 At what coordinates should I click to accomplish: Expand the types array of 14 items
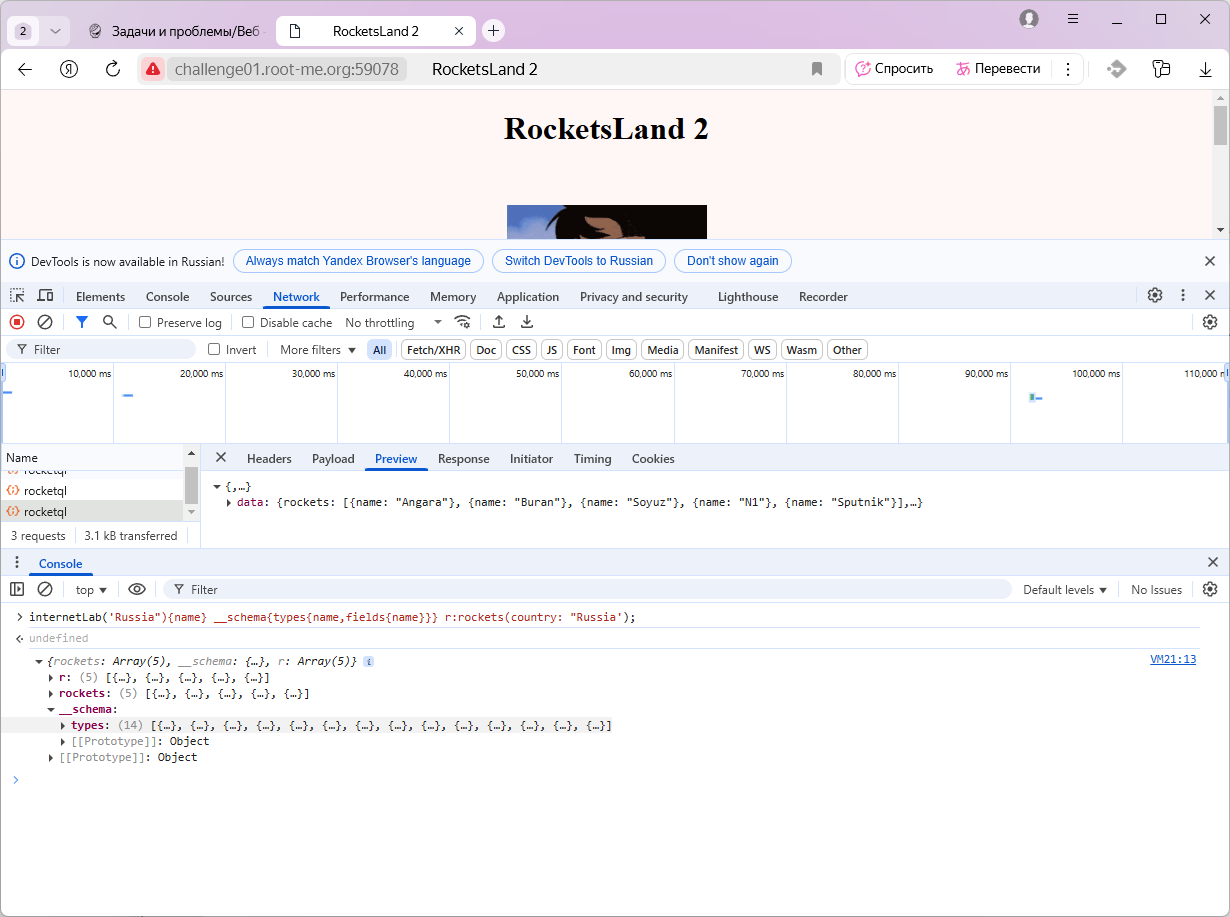63,725
